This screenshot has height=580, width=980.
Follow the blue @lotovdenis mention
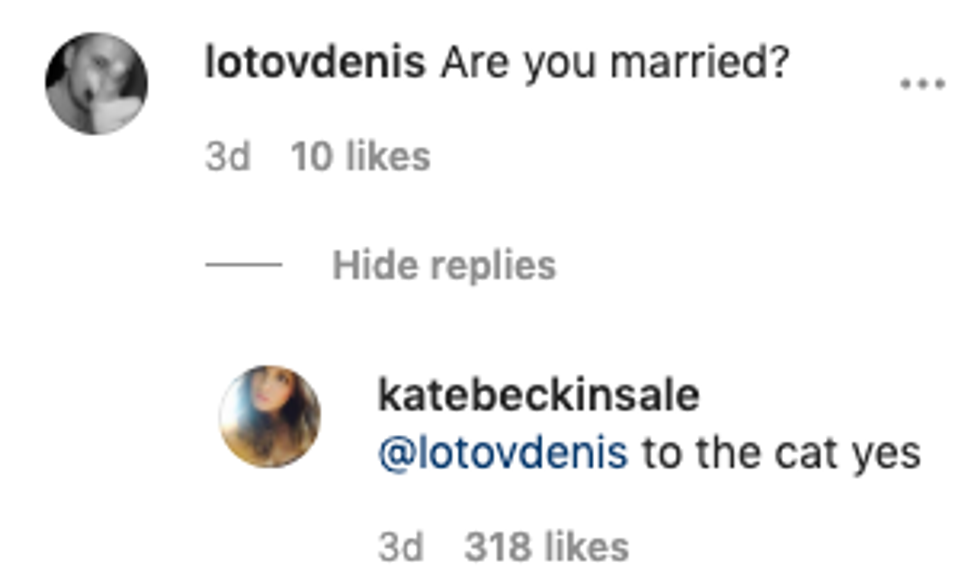[x=503, y=453]
